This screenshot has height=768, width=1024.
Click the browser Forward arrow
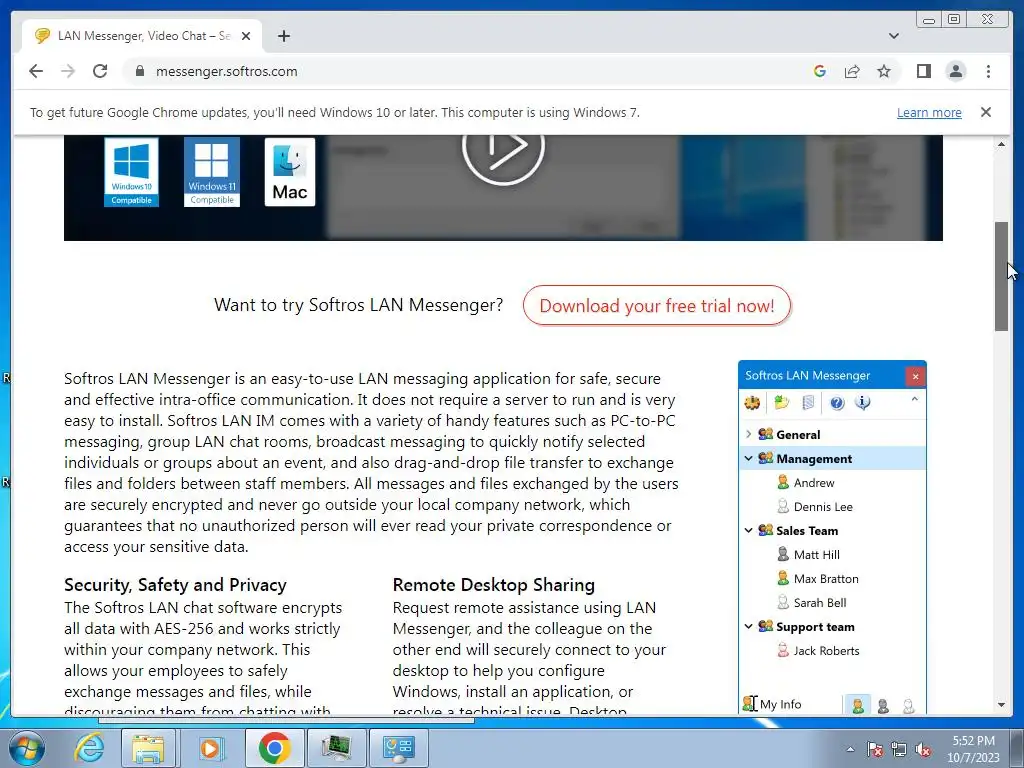click(x=68, y=71)
